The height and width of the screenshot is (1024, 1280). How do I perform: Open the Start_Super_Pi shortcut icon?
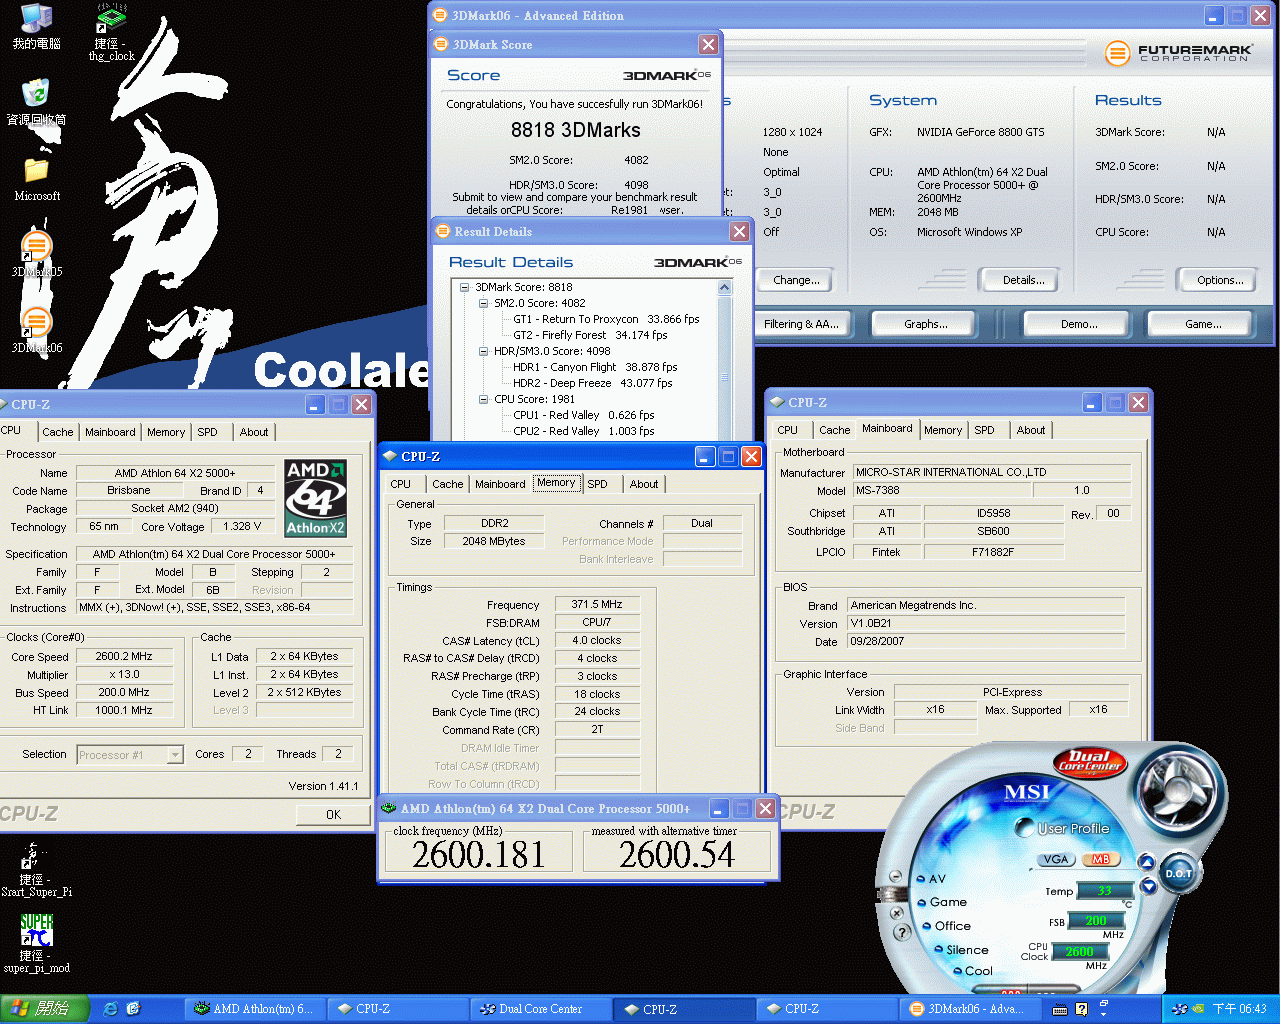[36, 870]
